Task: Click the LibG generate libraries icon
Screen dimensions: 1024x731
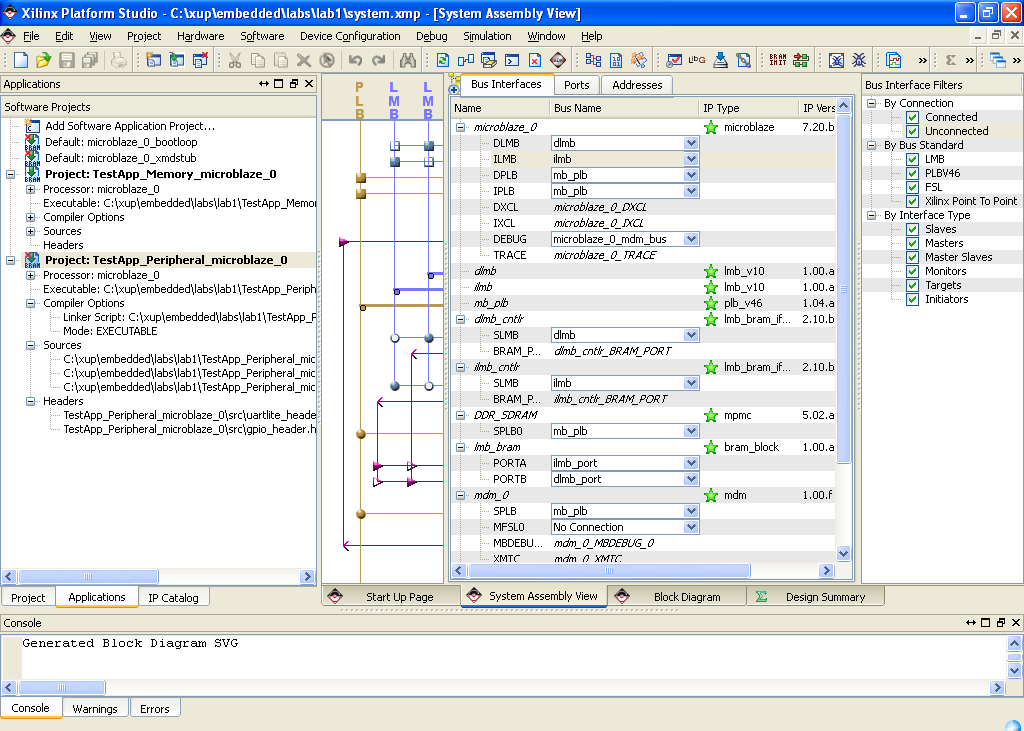Action: click(697, 60)
